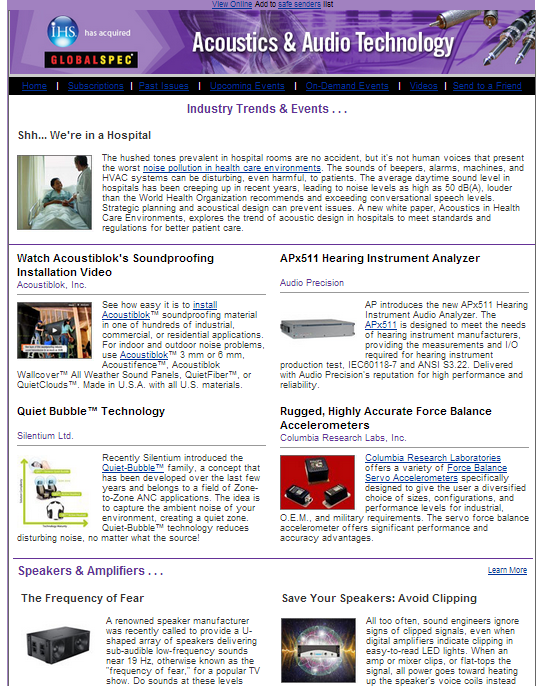
Task: Click Send to a Friend link
Action: 487,86
